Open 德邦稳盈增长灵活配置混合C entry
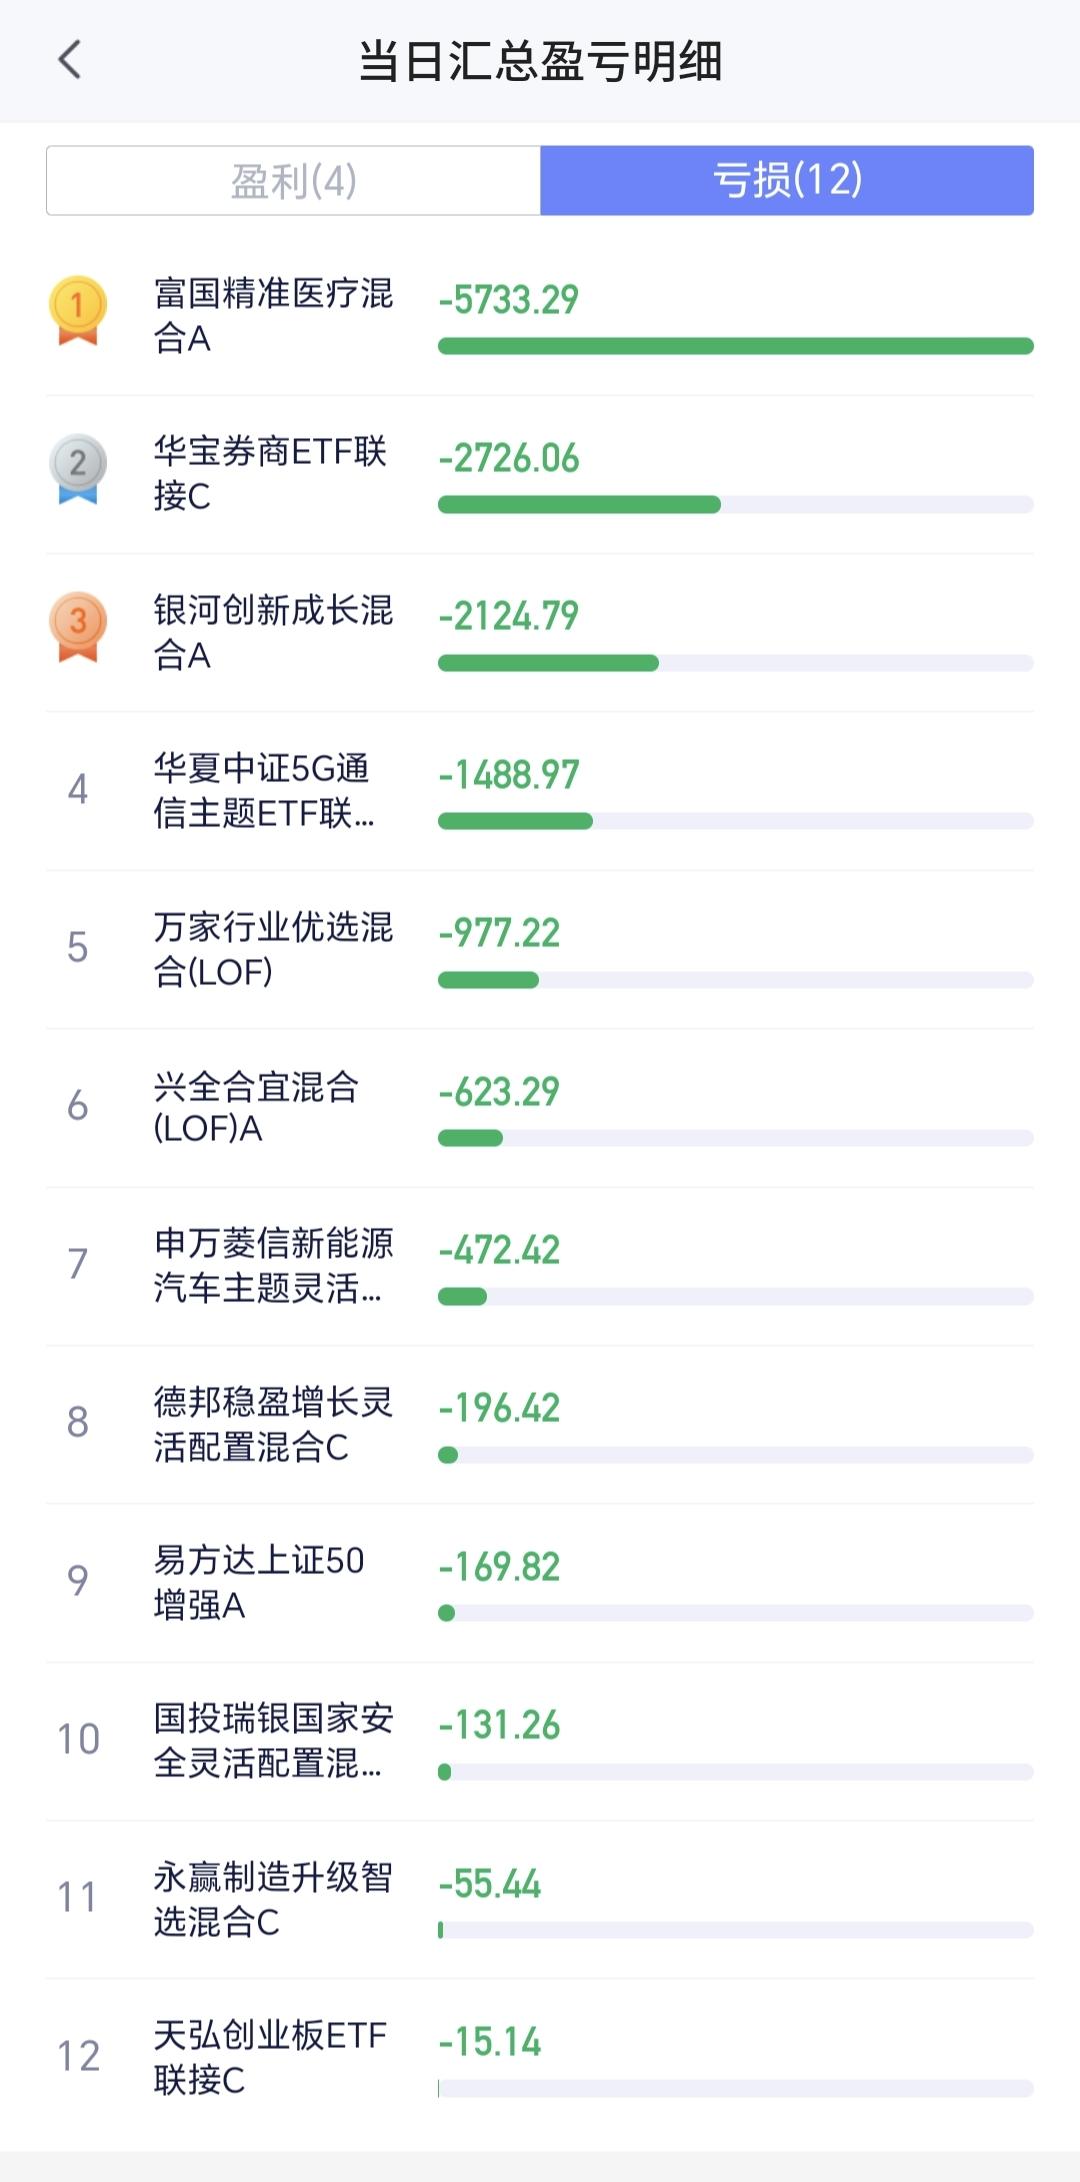1080x2182 pixels. click(540, 1424)
